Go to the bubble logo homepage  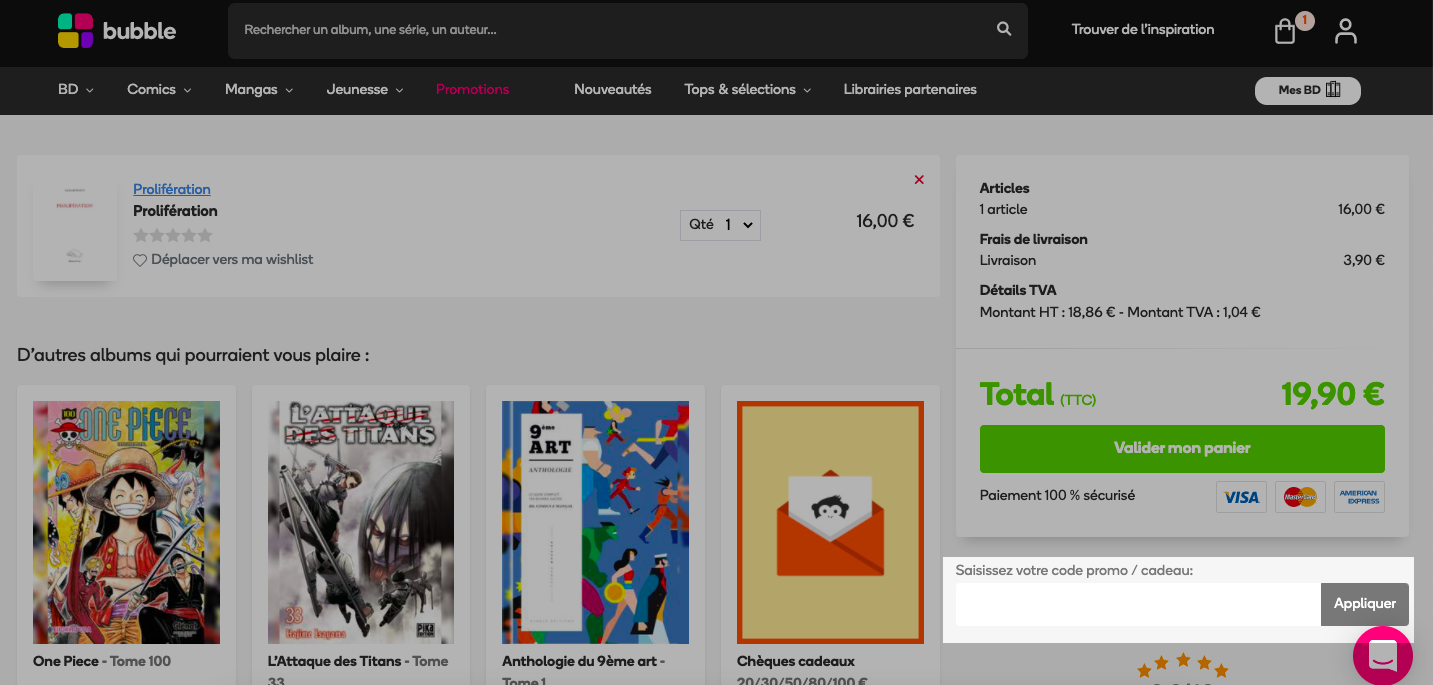(116, 31)
